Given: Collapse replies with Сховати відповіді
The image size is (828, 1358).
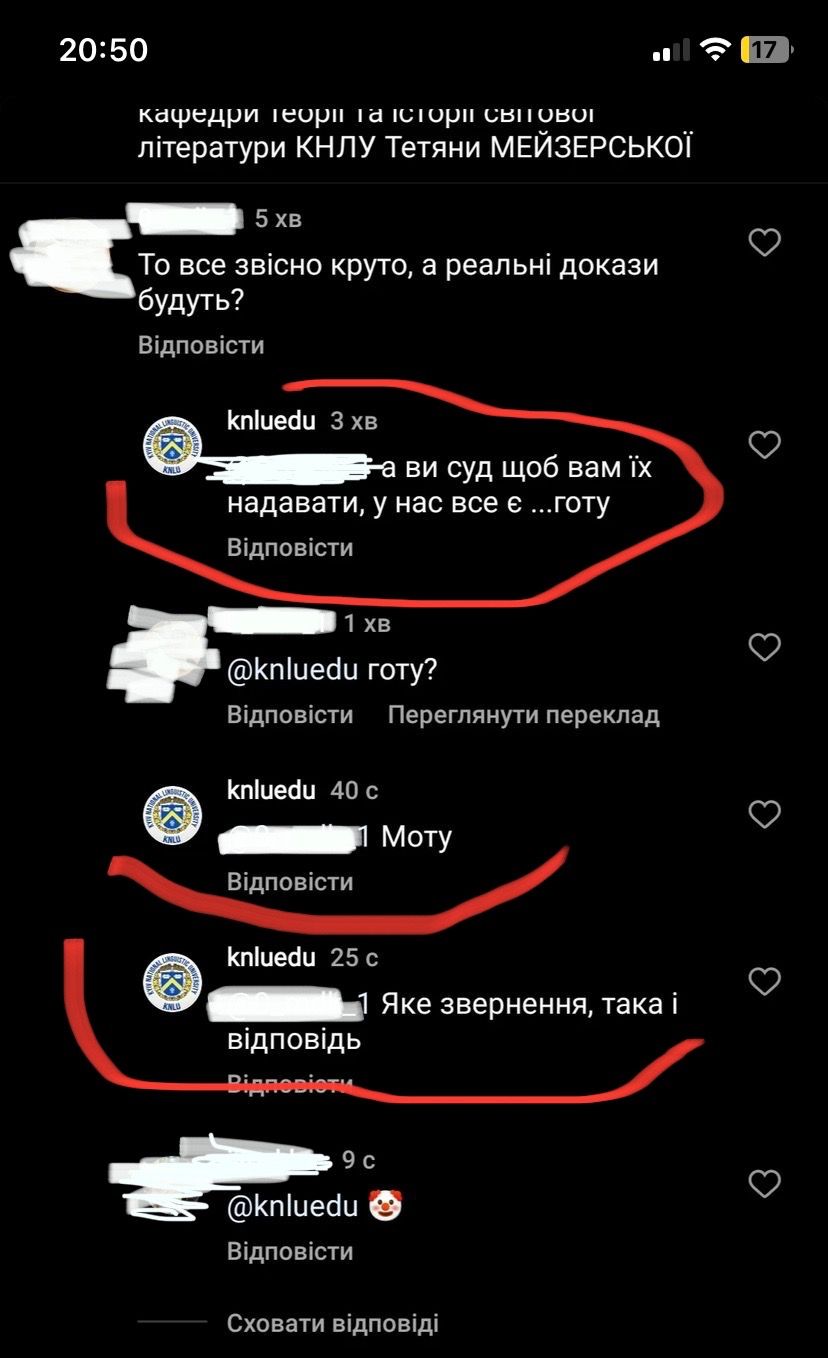Looking at the screenshot, I should [333, 1324].
